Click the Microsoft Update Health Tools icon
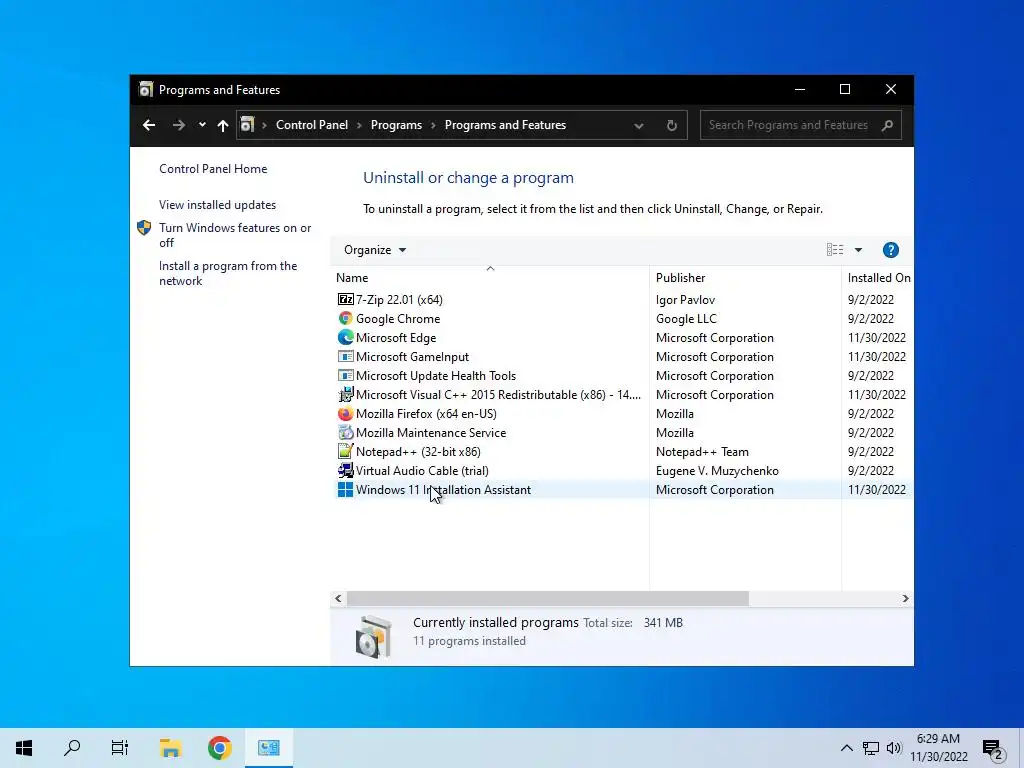This screenshot has height=768, width=1024. pyautogui.click(x=345, y=376)
